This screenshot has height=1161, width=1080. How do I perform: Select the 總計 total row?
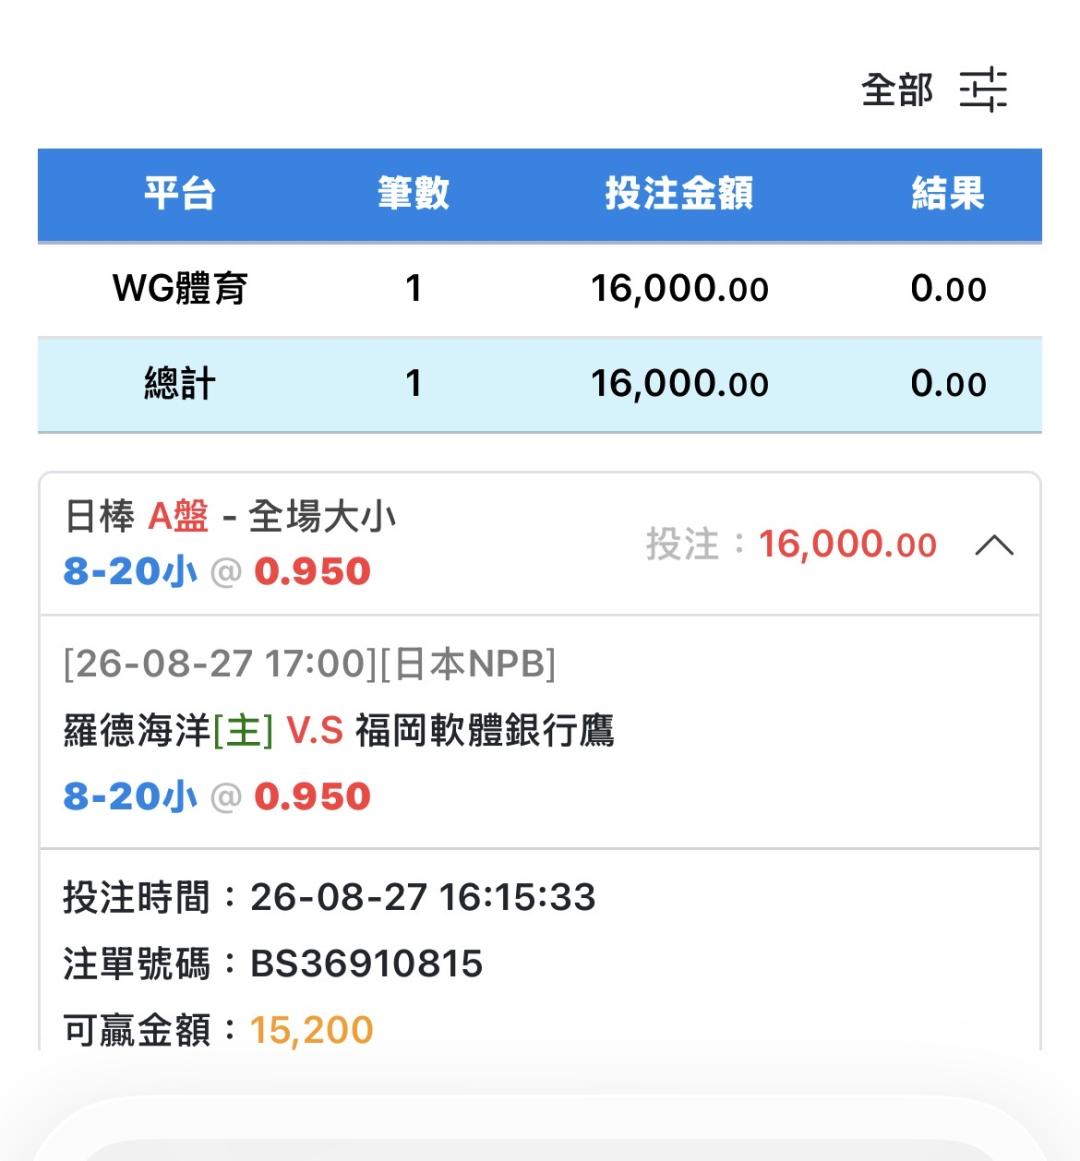coord(540,384)
